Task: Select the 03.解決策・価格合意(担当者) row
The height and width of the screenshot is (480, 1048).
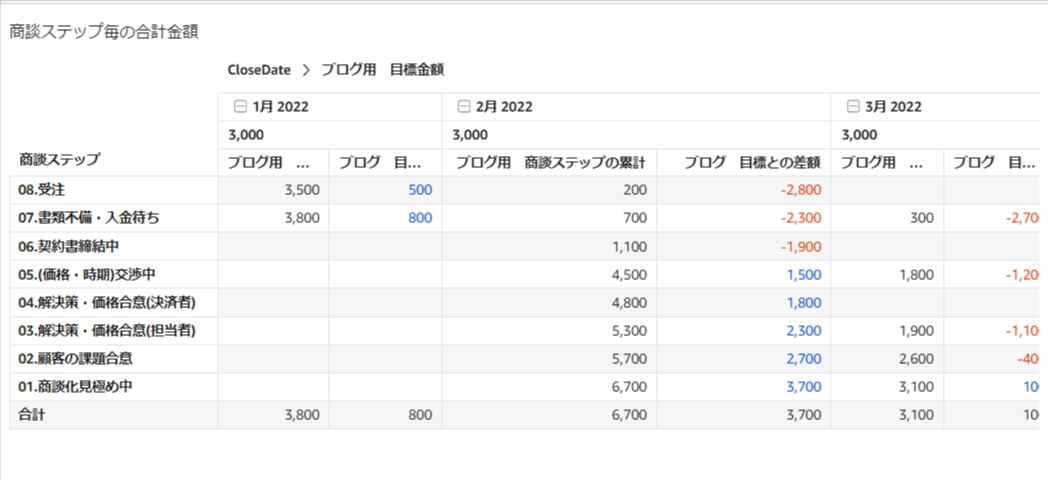Action: click(96, 330)
